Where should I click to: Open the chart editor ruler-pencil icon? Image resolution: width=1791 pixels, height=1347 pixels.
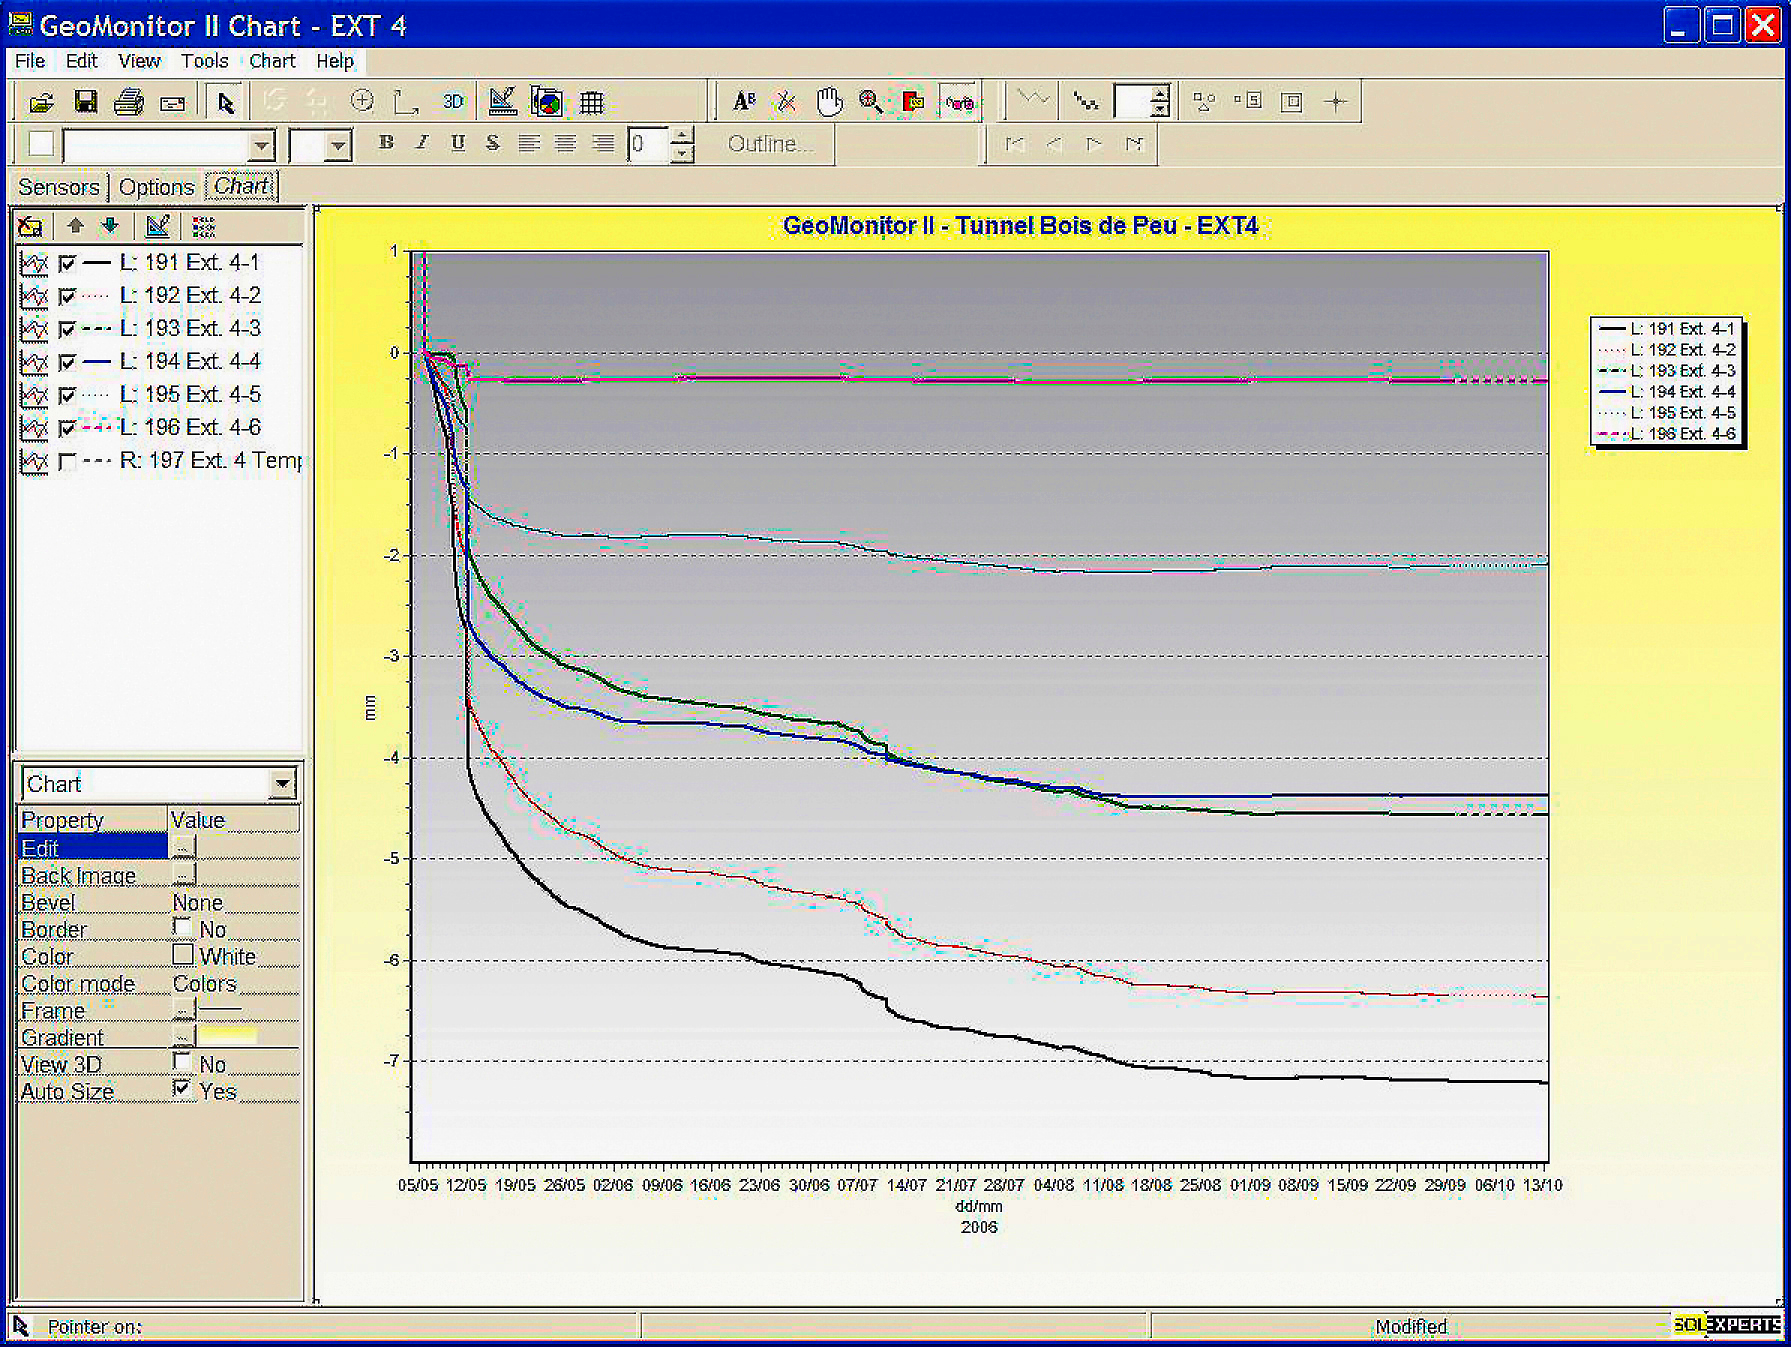pyautogui.click(x=502, y=101)
